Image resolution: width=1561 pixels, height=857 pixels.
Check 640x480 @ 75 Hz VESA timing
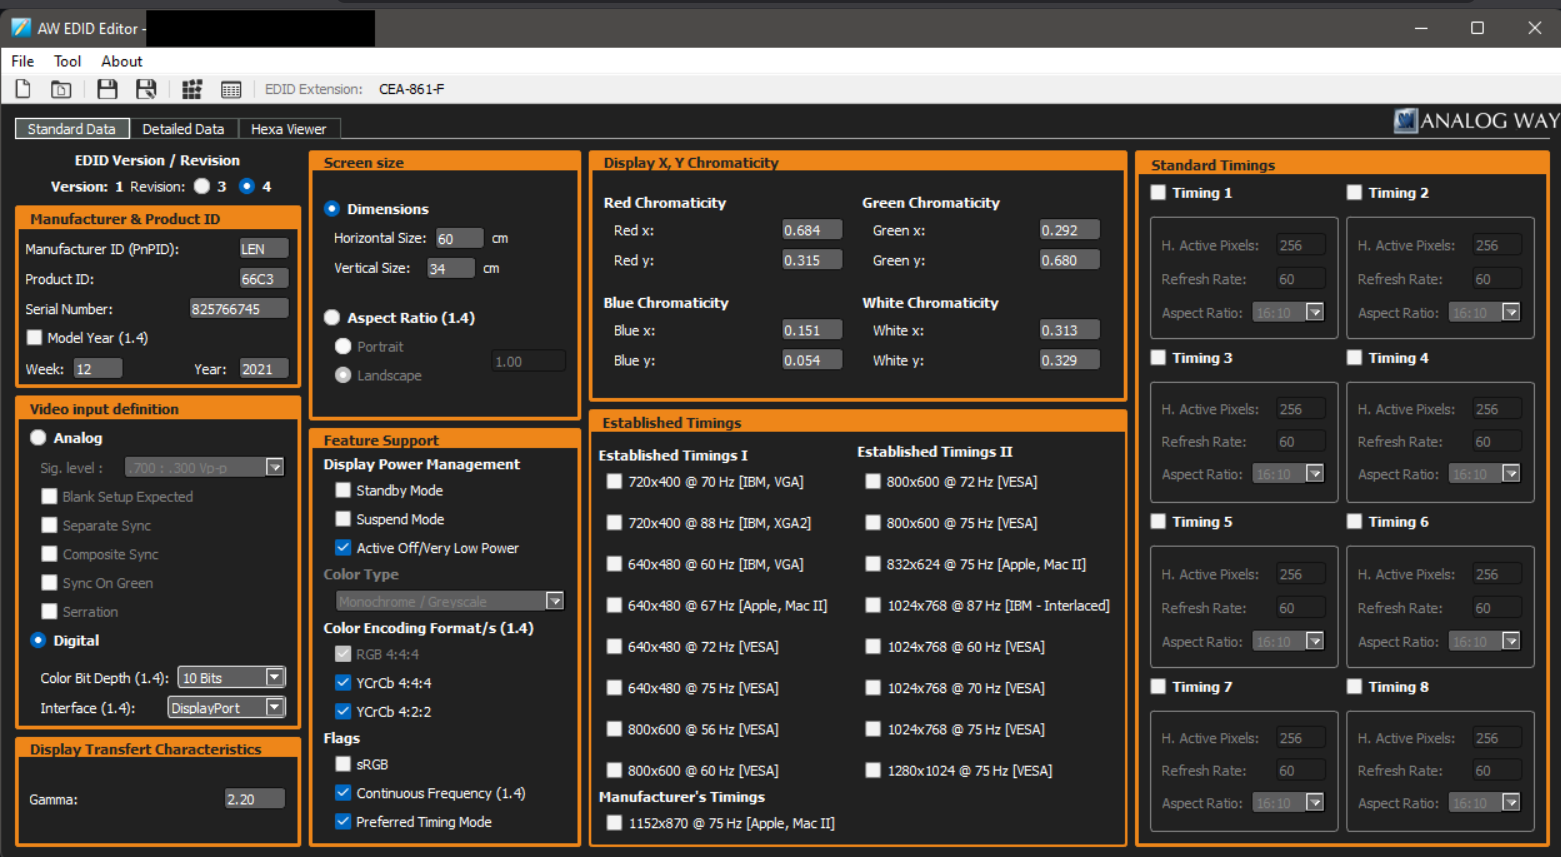pos(614,688)
